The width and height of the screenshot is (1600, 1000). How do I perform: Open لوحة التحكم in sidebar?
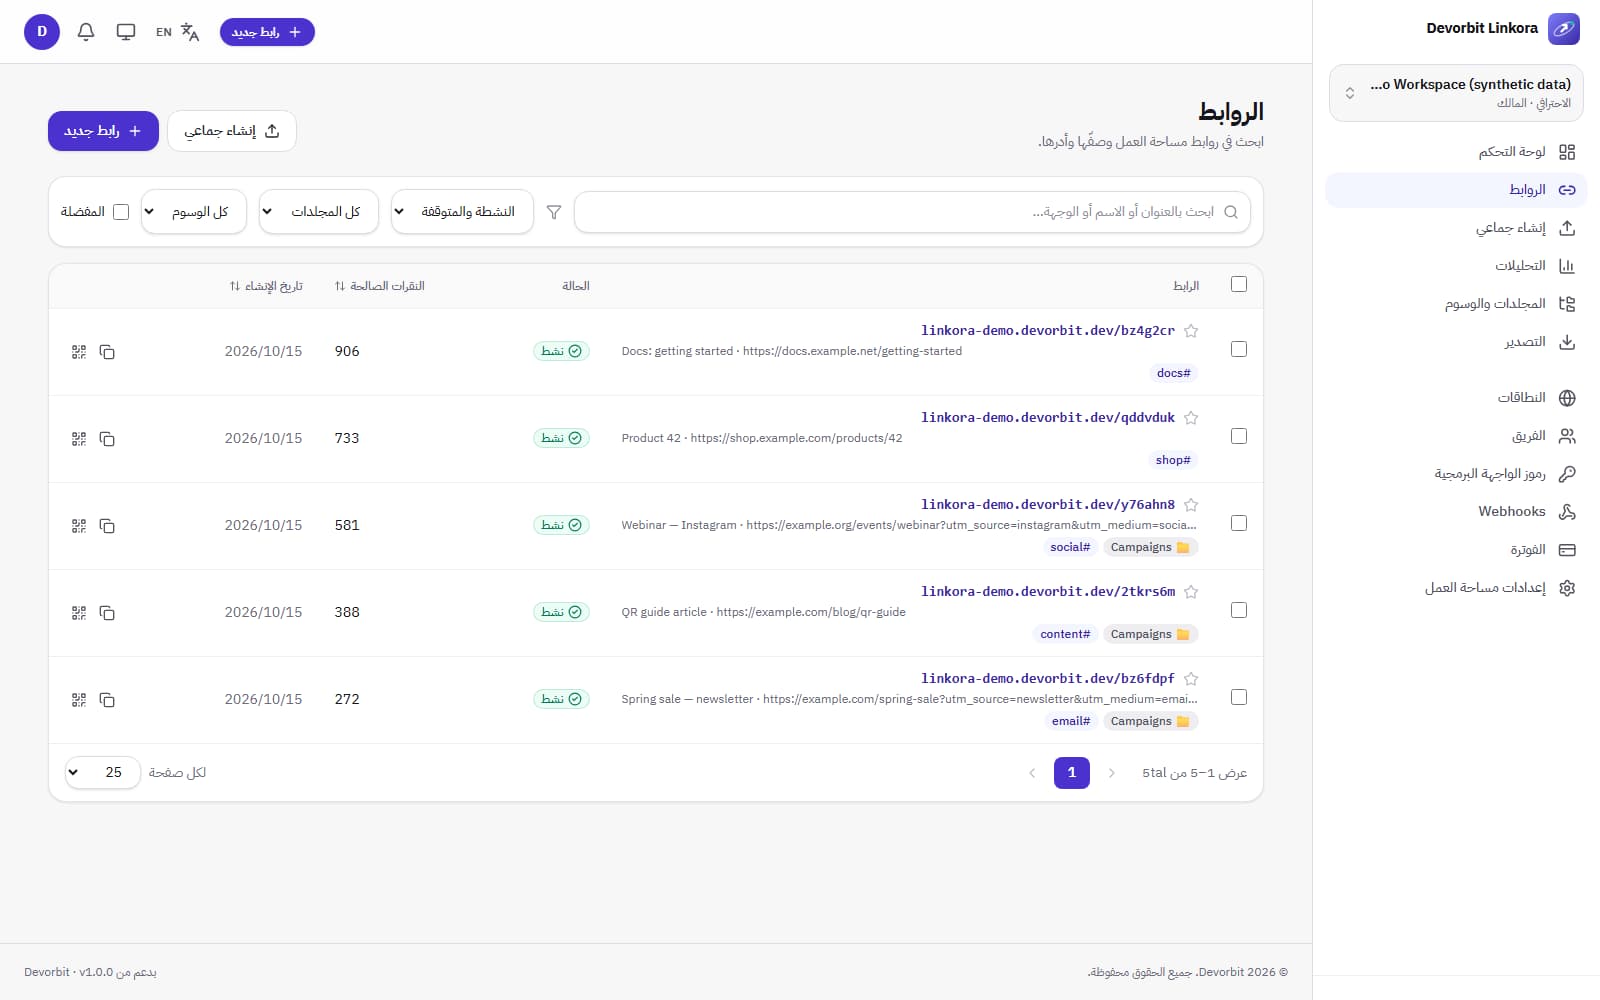coord(1456,152)
